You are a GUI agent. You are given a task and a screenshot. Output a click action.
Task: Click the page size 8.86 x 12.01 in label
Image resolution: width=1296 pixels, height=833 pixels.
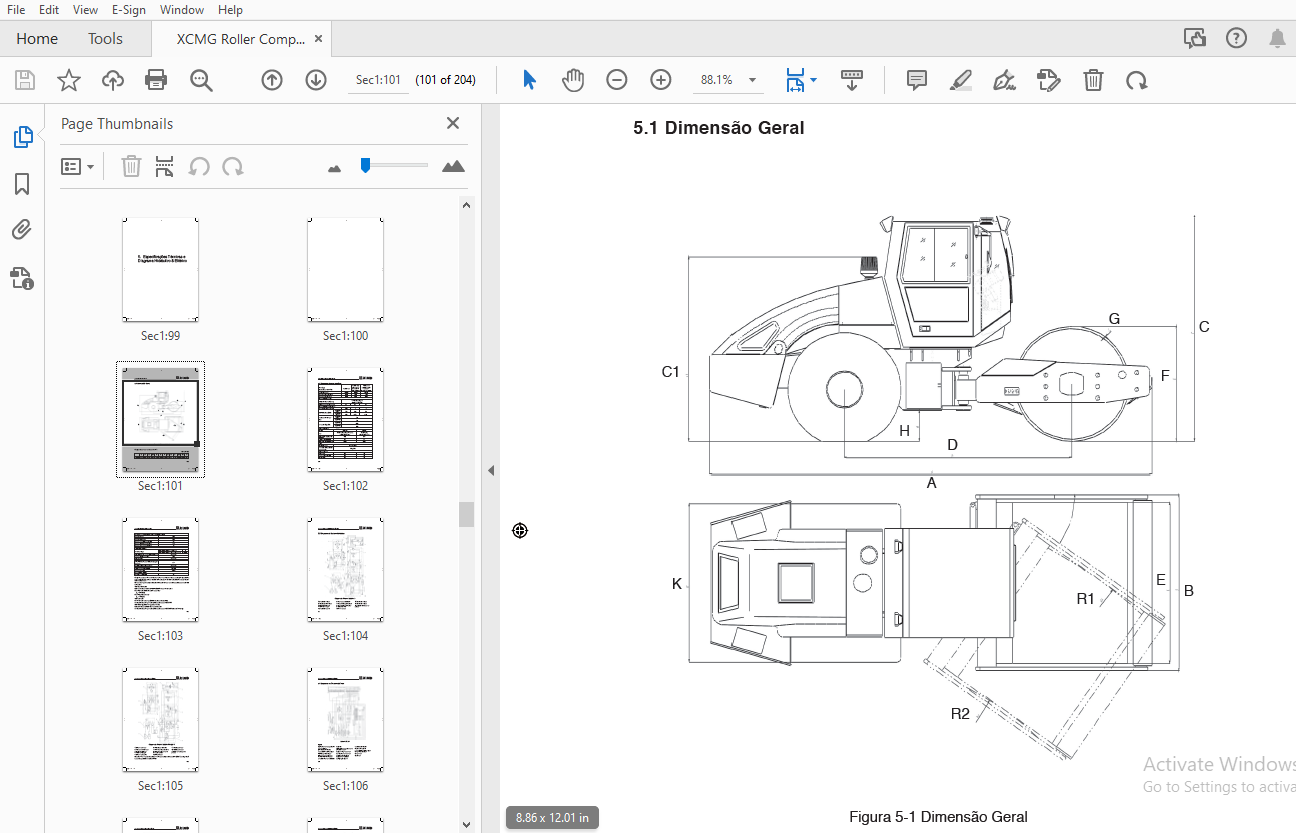click(x=552, y=817)
